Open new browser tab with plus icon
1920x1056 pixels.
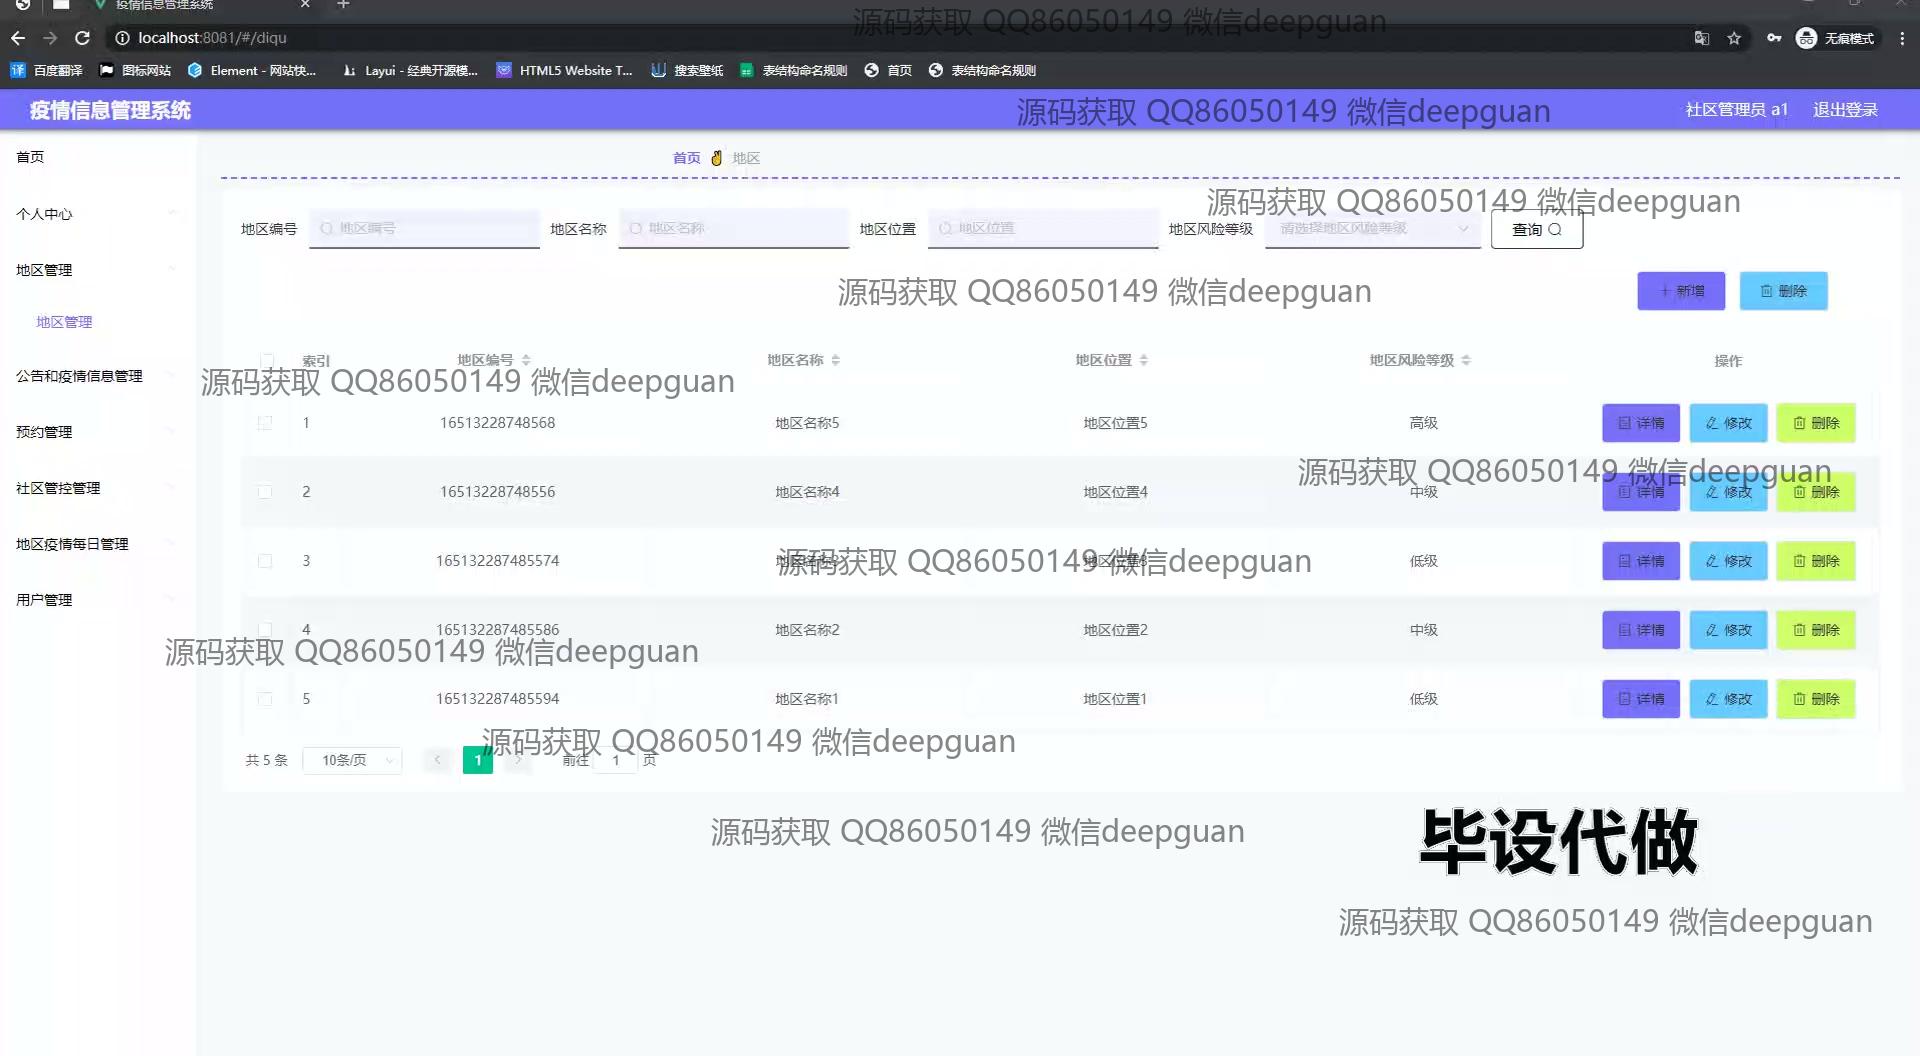(x=343, y=5)
